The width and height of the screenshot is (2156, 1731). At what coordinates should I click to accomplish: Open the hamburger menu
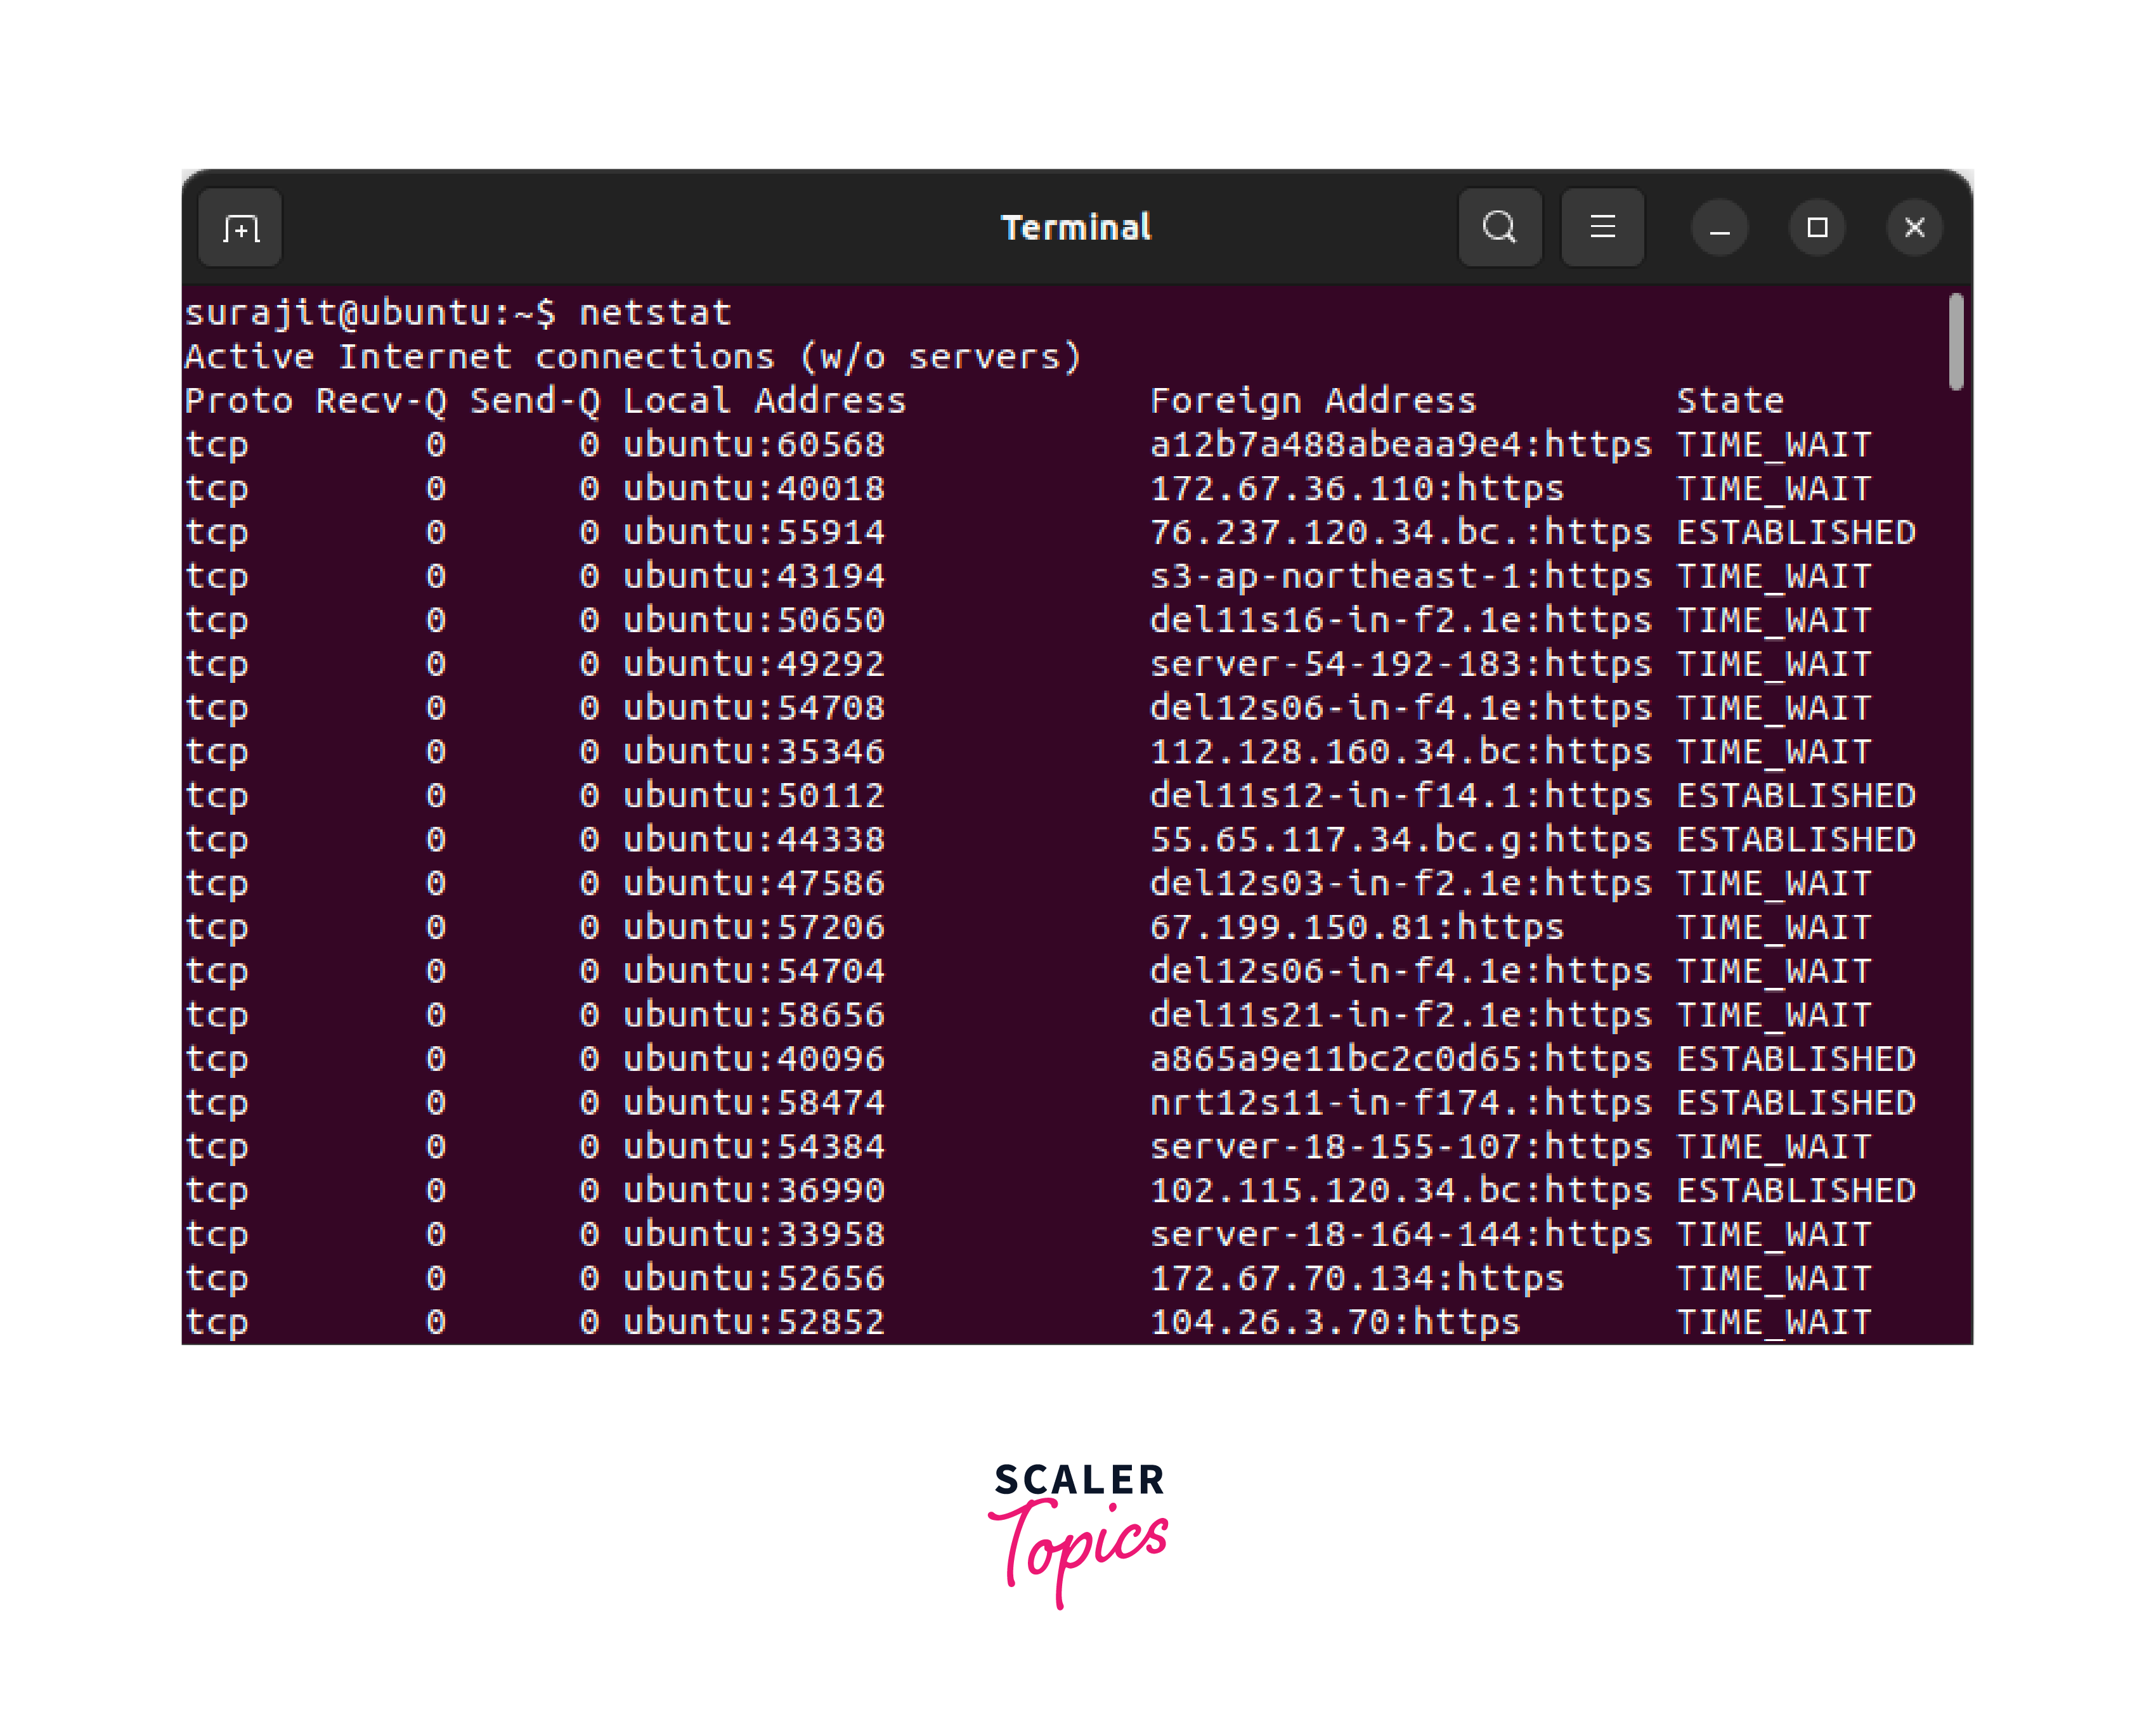tap(1602, 228)
